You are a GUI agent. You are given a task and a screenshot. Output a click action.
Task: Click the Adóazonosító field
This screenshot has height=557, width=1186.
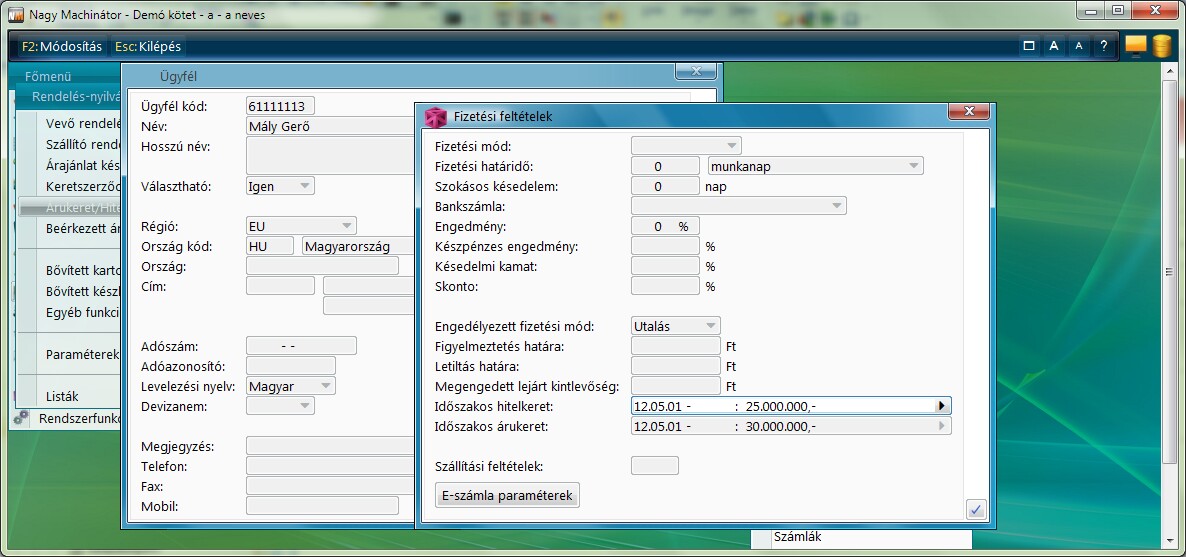(290, 366)
